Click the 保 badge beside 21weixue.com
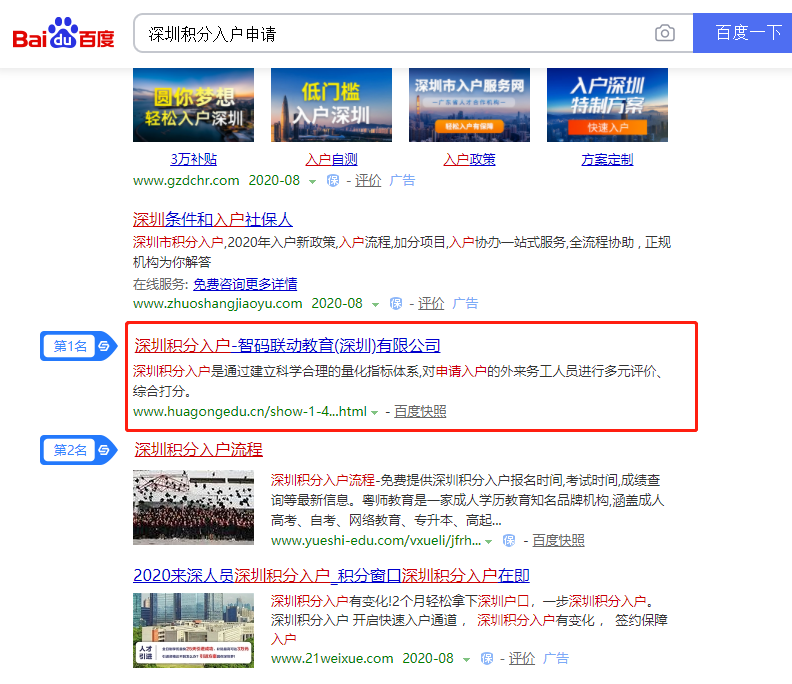This screenshot has height=684, width=792. (487, 658)
